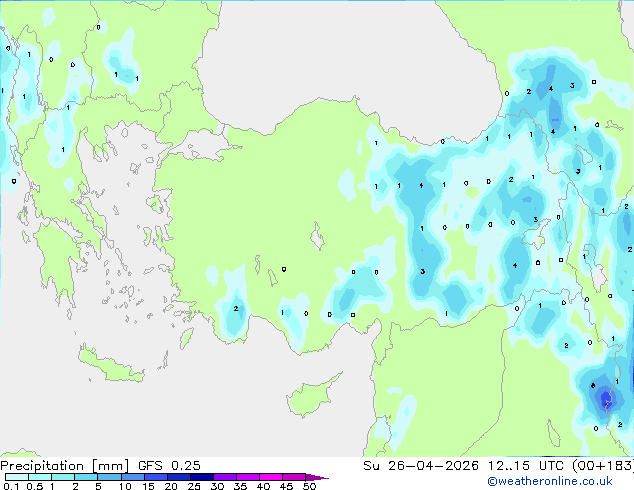Click the "Su 26-04-2026" forecast date
Image resolution: width=634 pixels, height=490 pixels.
pyautogui.click(x=421, y=466)
